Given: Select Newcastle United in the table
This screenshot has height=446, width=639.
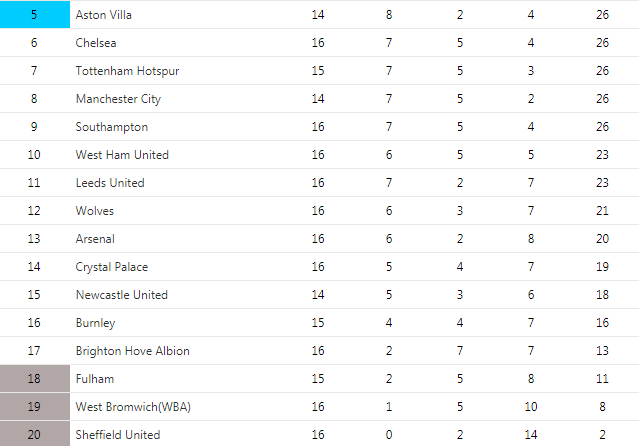Looking at the screenshot, I should click(121, 295).
